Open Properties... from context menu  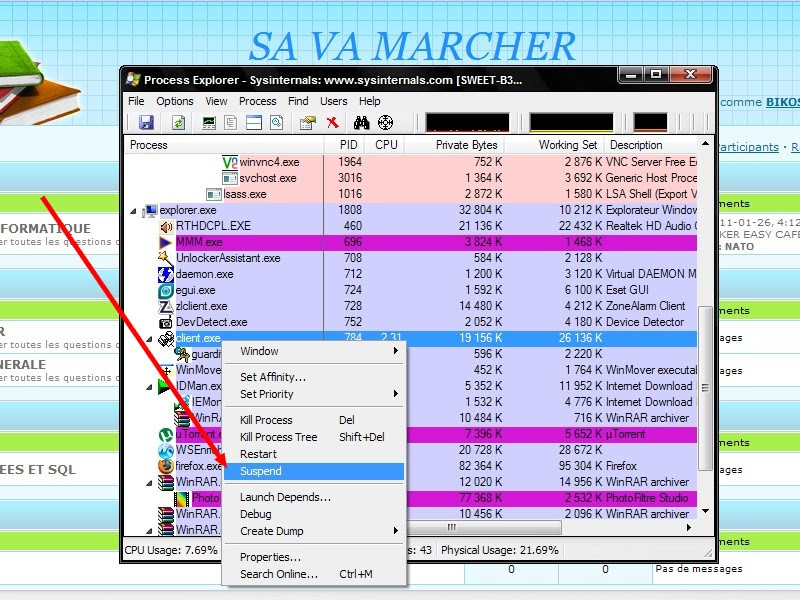coord(314,557)
